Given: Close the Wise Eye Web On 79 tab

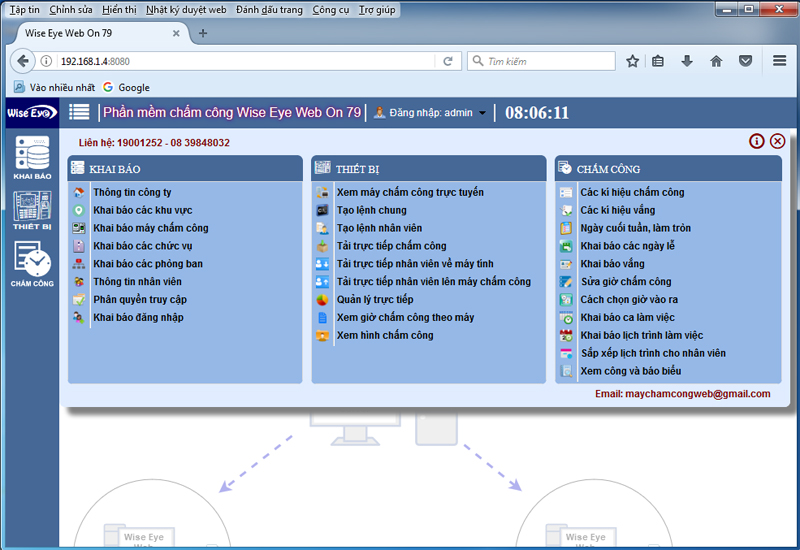Looking at the screenshot, I should coord(176,33).
